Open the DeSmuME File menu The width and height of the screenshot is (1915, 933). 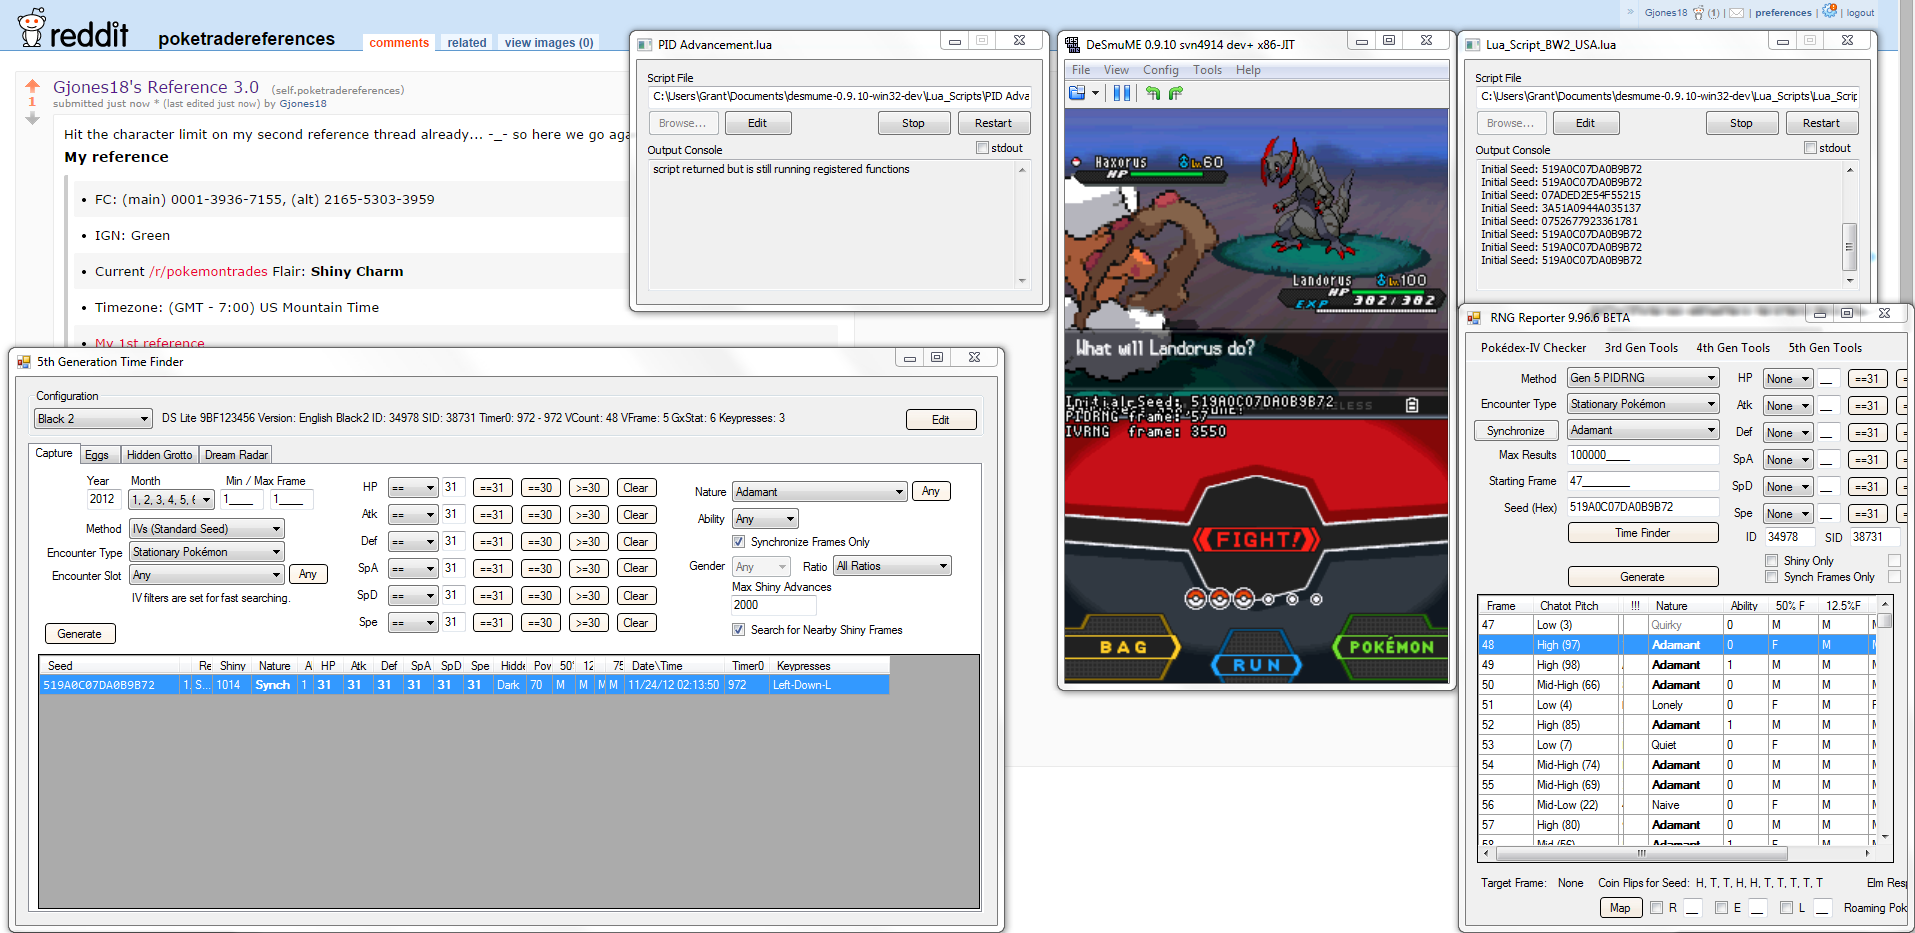click(x=1081, y=70)
